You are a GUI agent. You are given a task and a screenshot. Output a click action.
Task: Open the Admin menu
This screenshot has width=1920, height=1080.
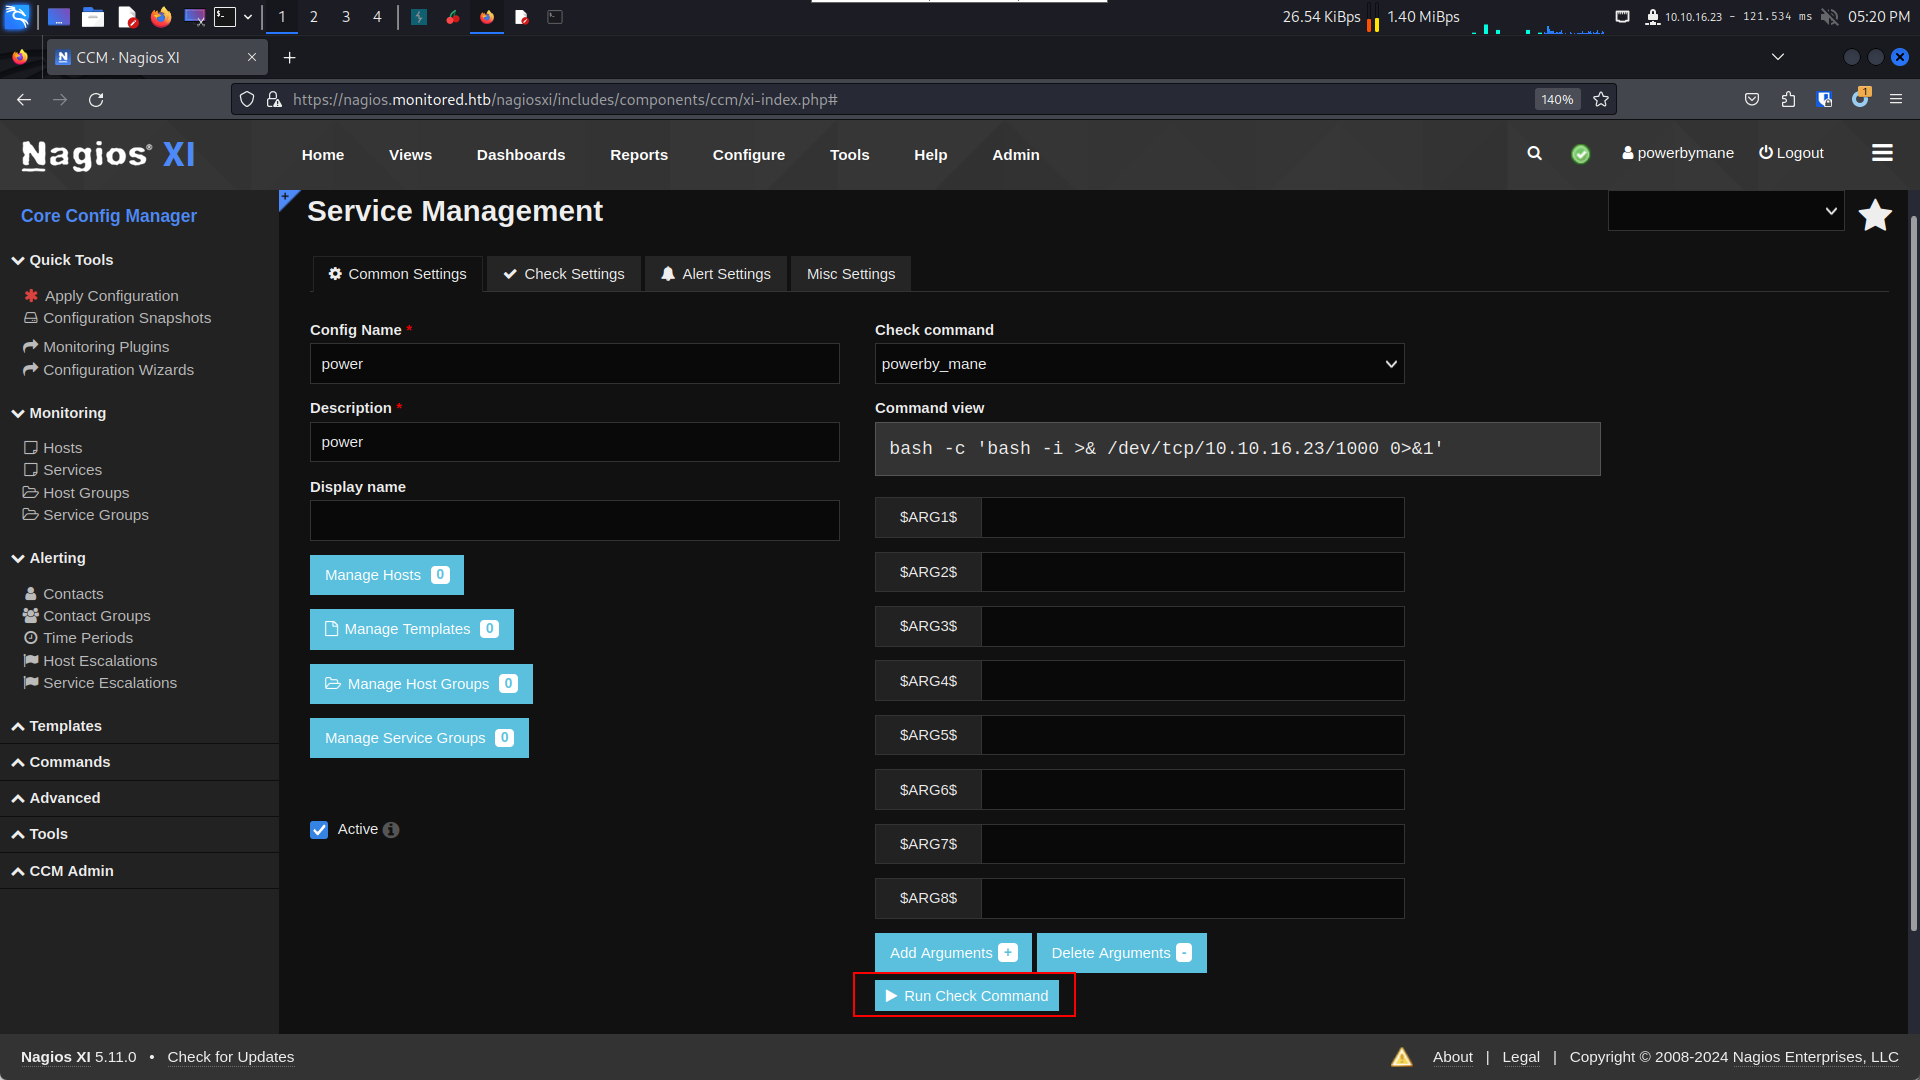coord(1016,155)
